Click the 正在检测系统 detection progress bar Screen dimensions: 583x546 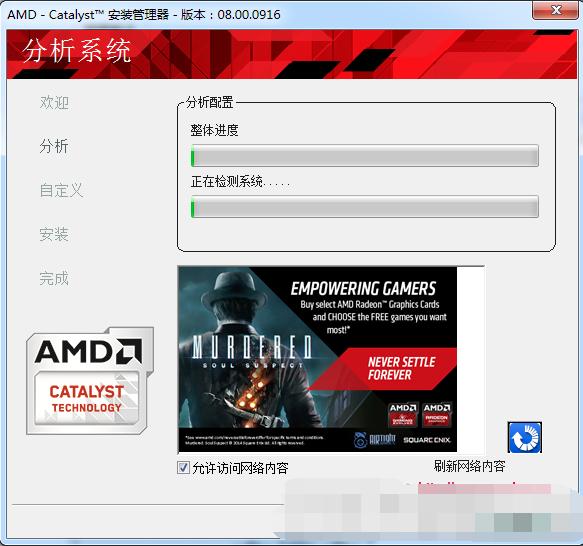click(x=364, y=206)
